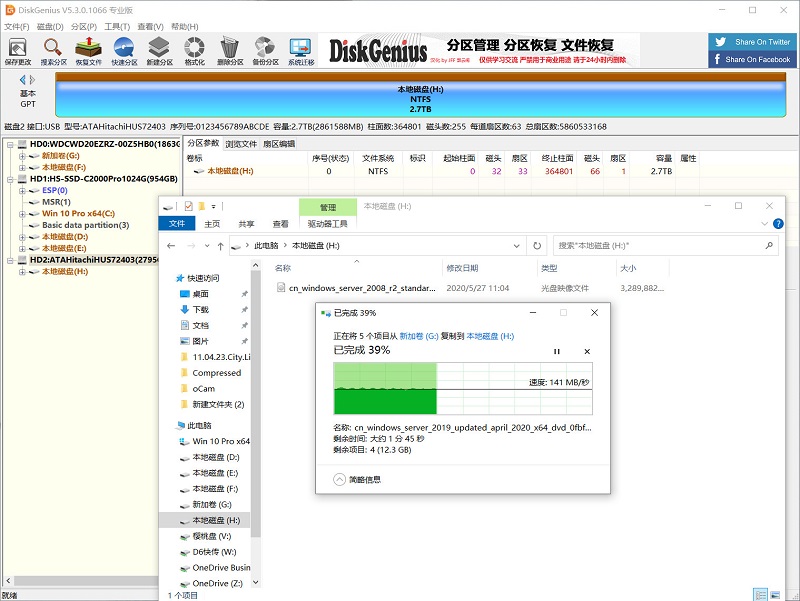Pause the file copy operation
This screenshot has width=800, height=601.
(557, 352)
